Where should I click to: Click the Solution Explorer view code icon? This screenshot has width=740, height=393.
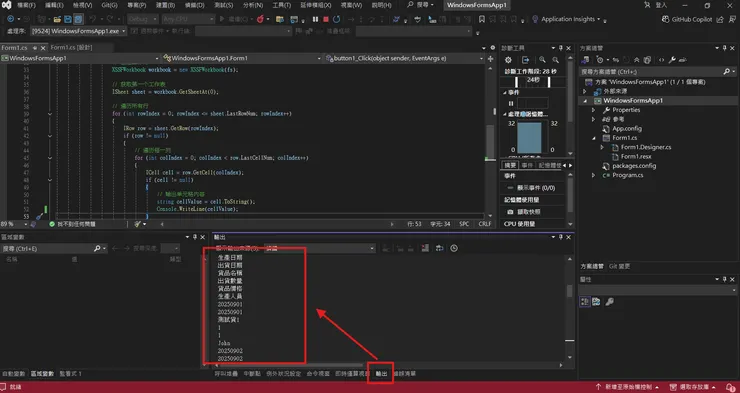pyautogui.click(x=661, y=60)
